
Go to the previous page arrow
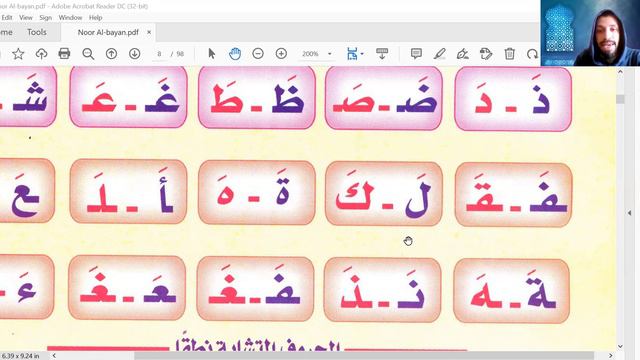coord(111,54)
